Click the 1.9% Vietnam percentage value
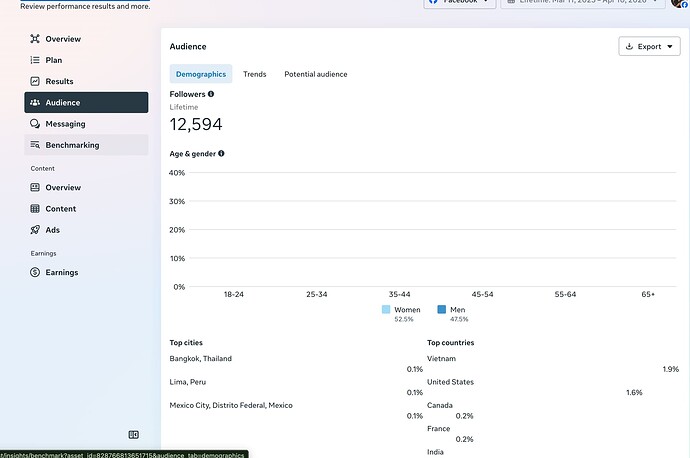 click(x=671, y=369)
